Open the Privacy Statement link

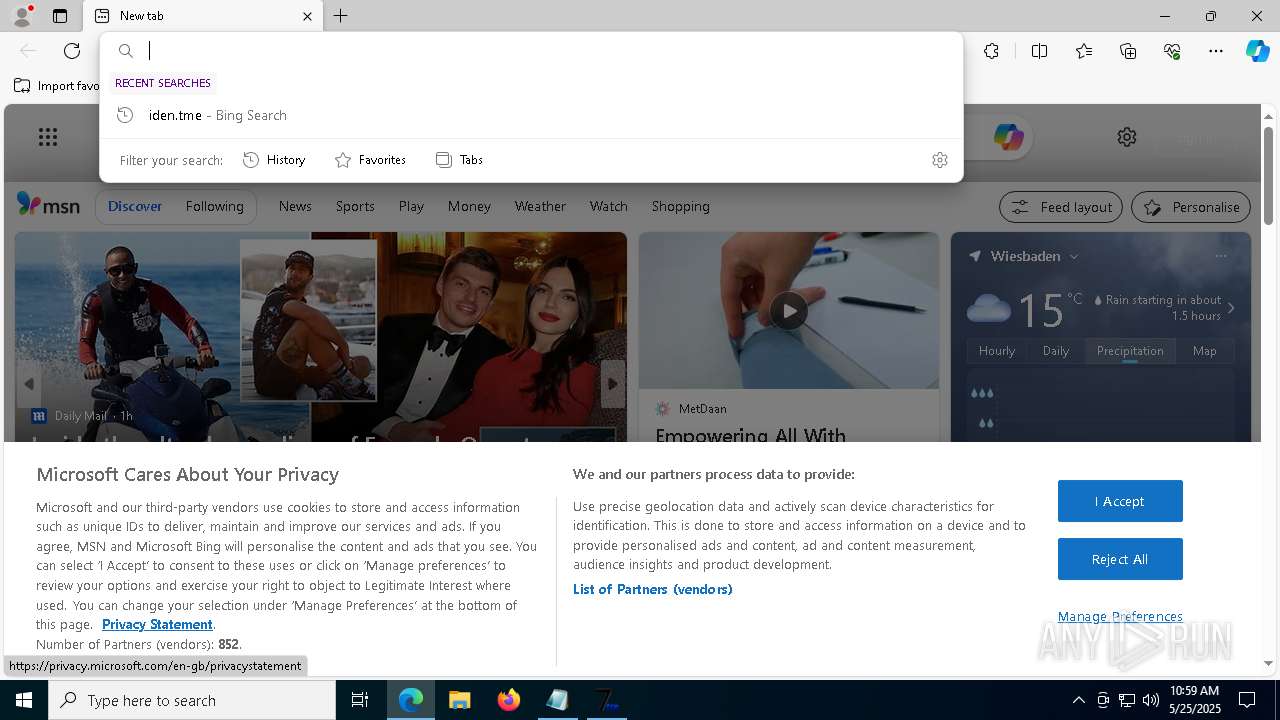[157, 624]
